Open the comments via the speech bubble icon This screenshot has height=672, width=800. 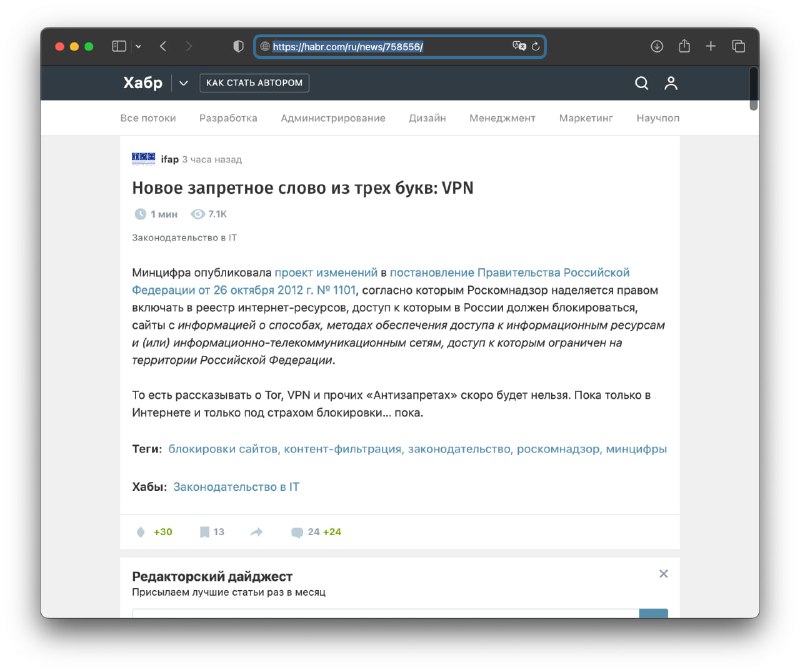pos(297,532)
